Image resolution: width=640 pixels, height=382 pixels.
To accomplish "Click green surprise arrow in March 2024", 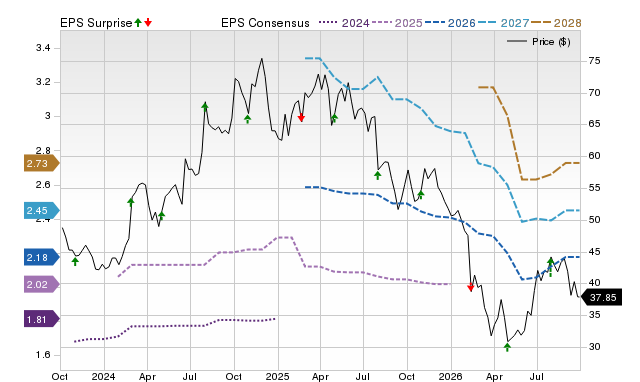I will [131, 202].
